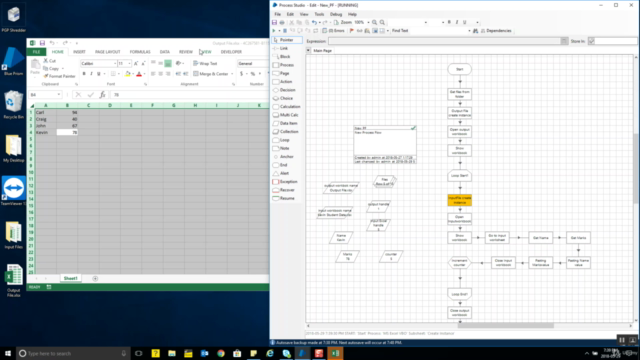Select the Decision stage tool
This screenshot has height=360, width=640.
(284, 90)
